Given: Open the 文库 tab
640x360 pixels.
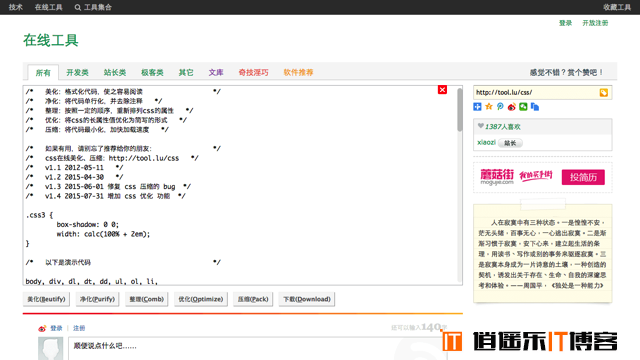Looking at the screenshot, I should [x=216, y=72].
